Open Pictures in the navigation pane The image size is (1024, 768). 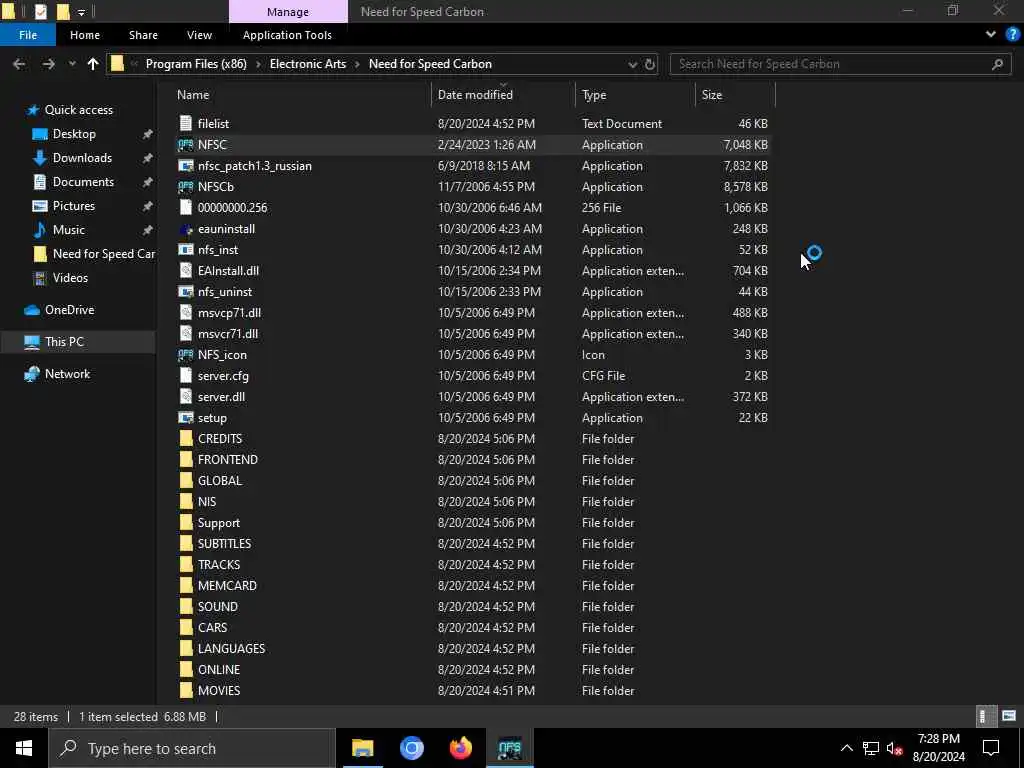(x=73, y=206)
